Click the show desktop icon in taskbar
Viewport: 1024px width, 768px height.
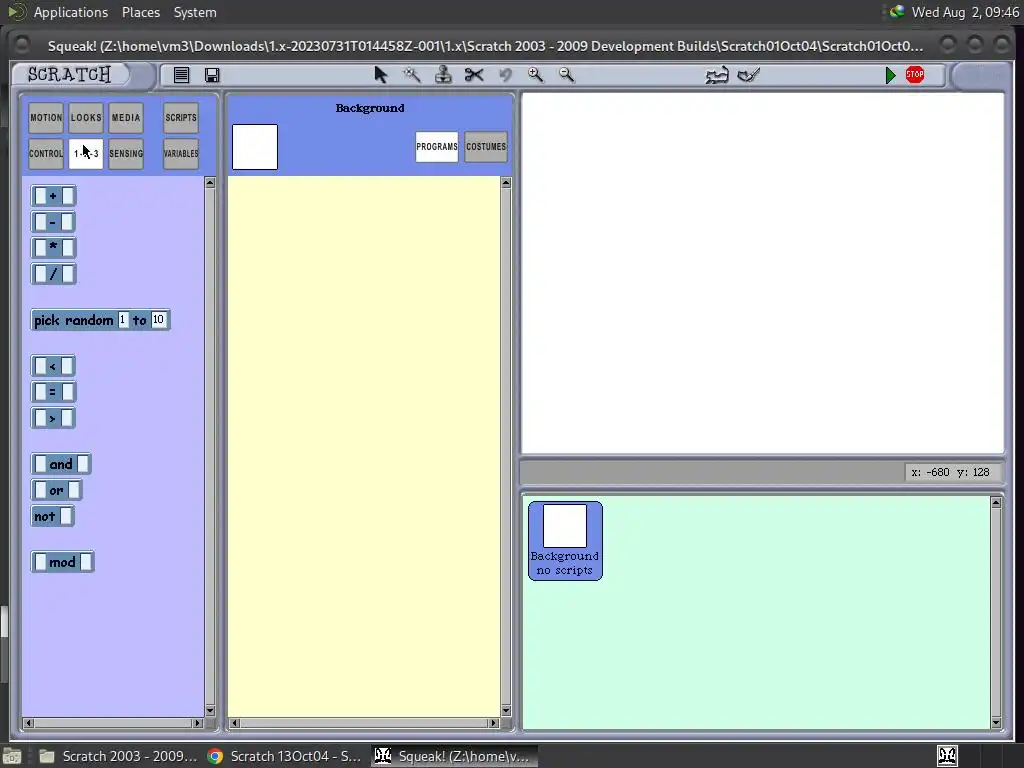pos(12,756)
